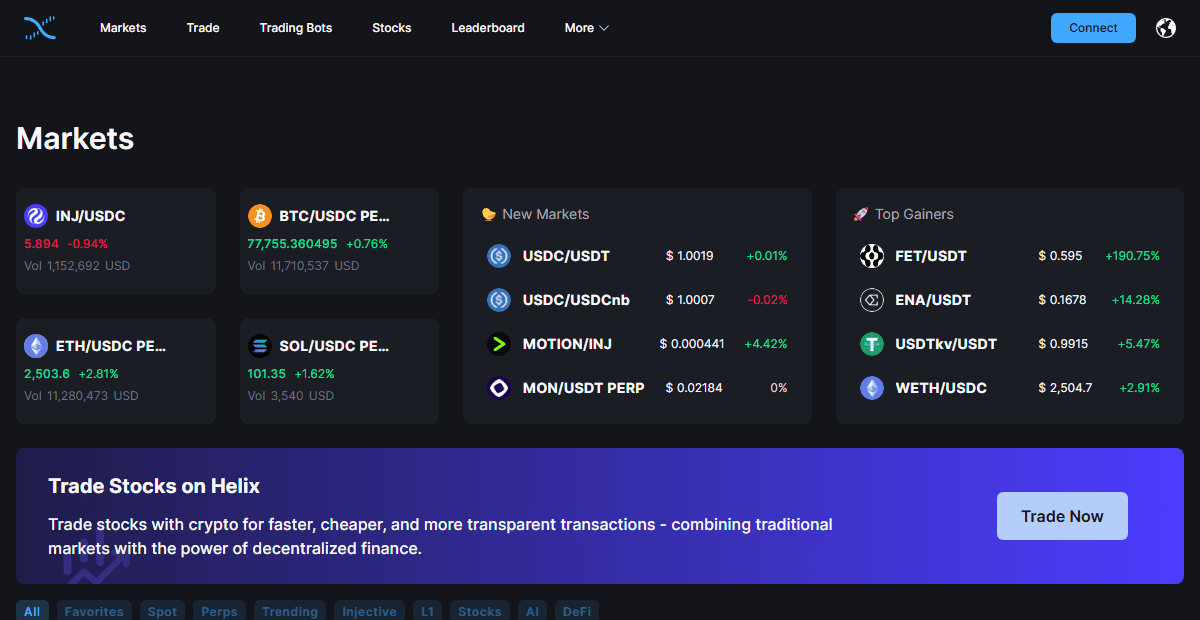This screenshot has height=620, width=1200.
Task: Open the INJ/USDC market card
Action: click(x=116, y=241)
